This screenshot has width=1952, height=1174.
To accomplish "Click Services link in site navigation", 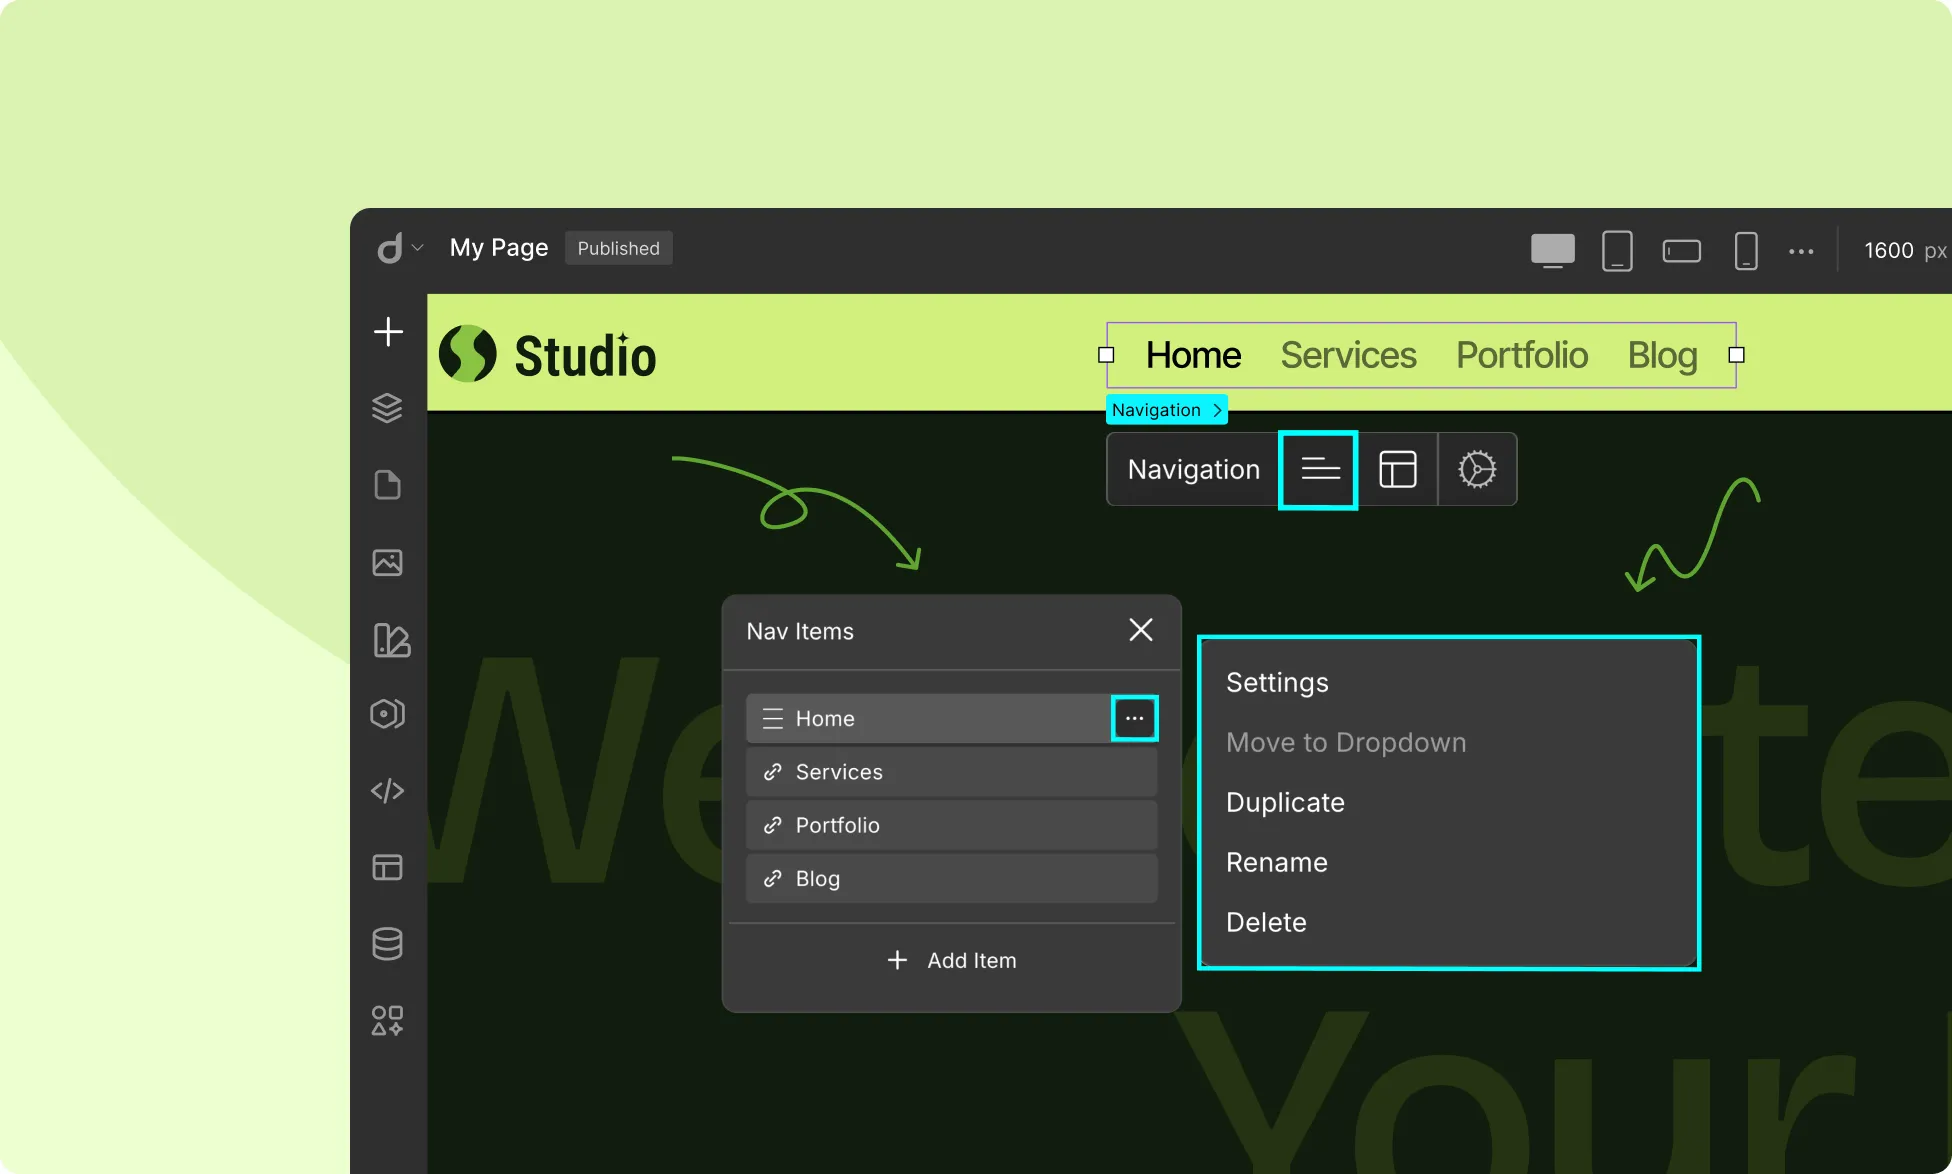I will [x=1348, y=355].
